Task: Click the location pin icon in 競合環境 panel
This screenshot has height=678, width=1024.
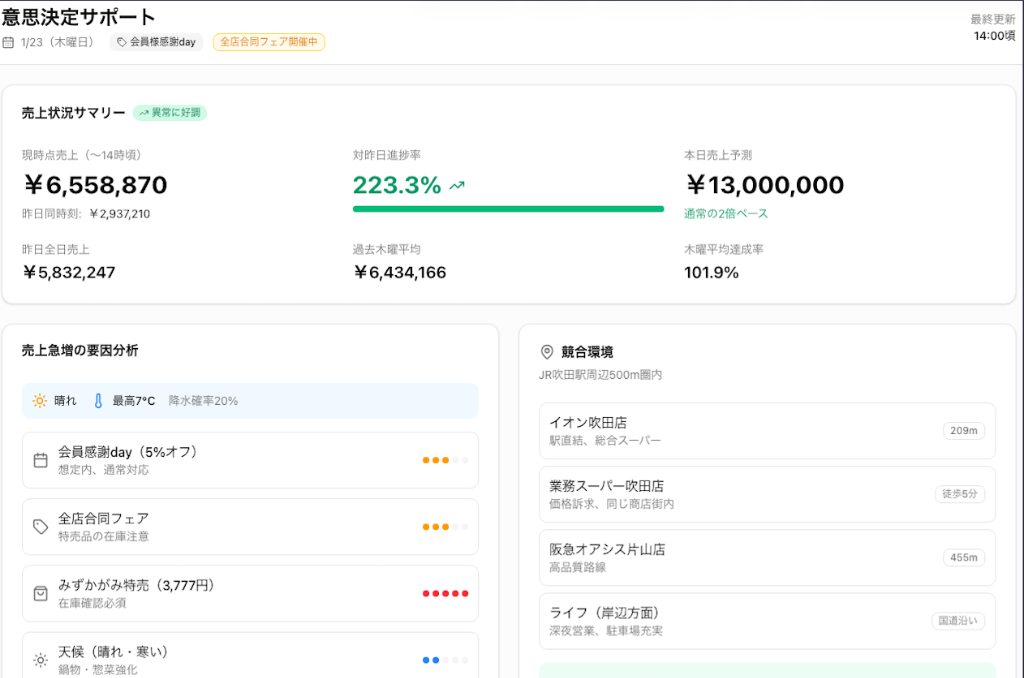Action: (x=545, y=352)
